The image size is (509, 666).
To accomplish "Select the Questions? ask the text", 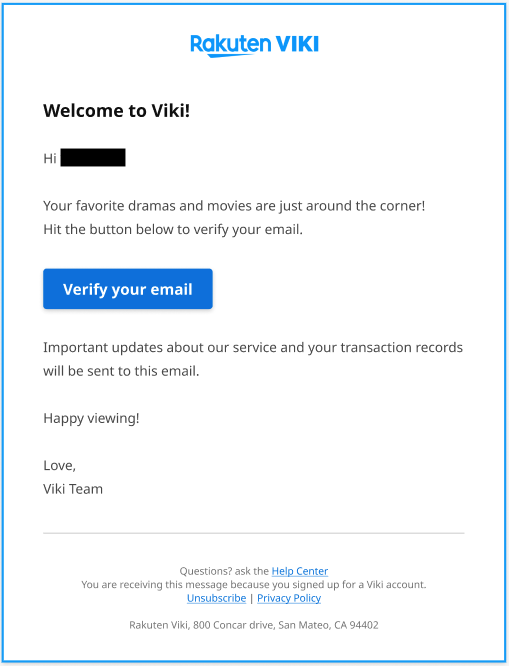I will pos(224,571).
